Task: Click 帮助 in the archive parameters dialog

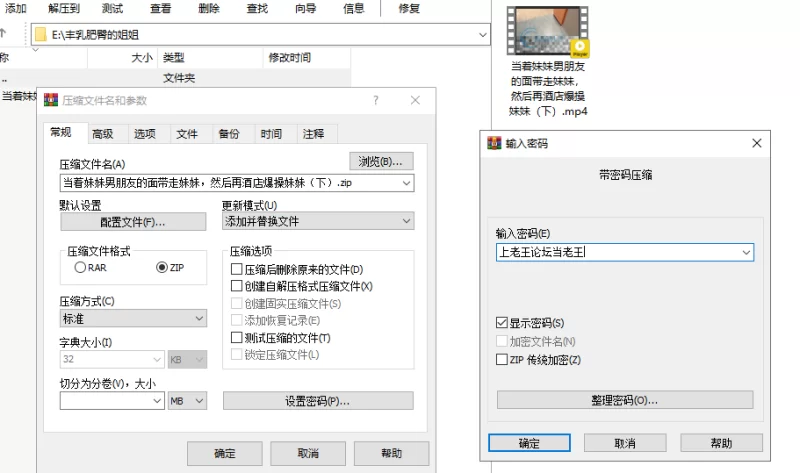Action: (391, 453)
